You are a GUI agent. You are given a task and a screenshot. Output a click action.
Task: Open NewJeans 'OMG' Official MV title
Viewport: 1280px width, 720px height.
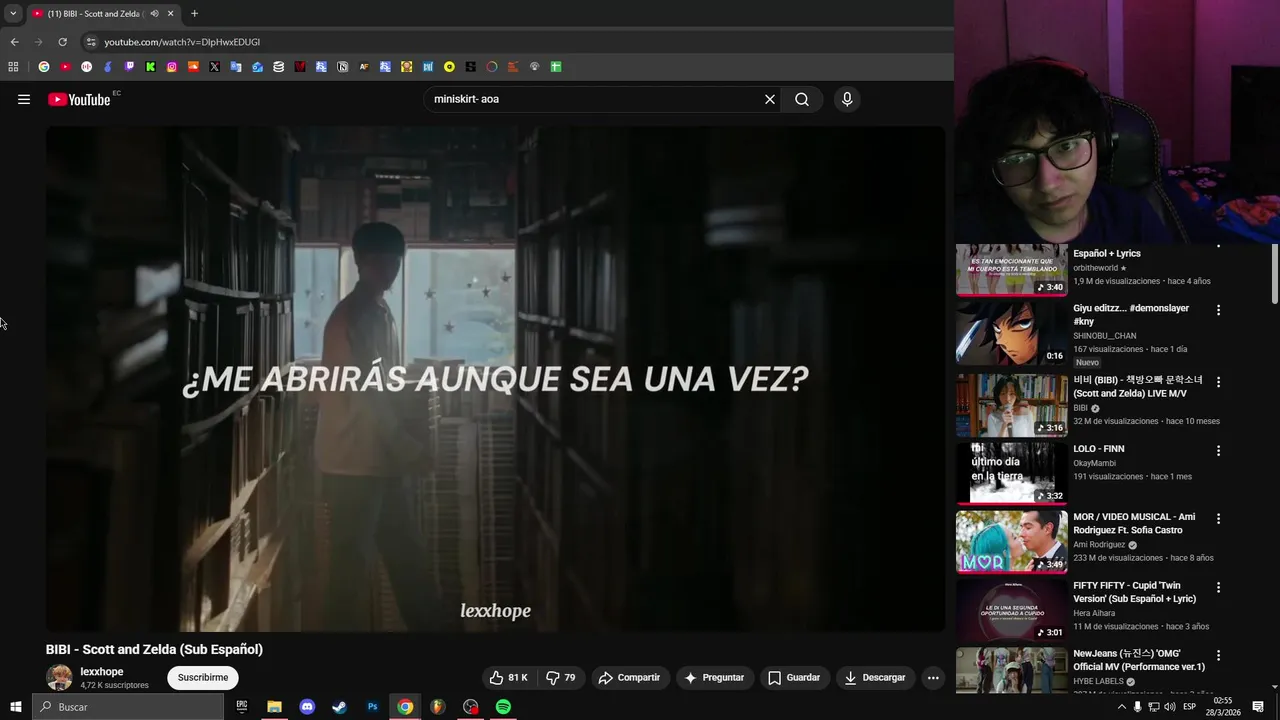coord(1139,660)
